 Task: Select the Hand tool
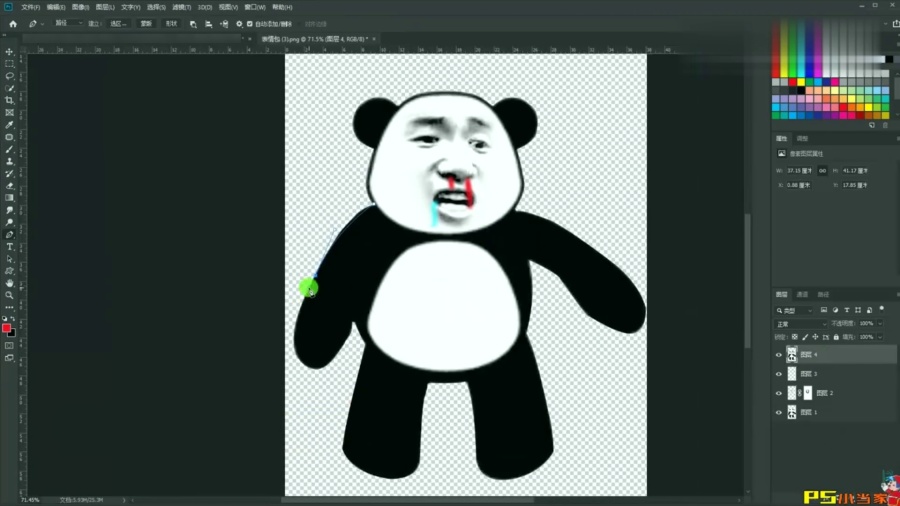click(9, 283)
